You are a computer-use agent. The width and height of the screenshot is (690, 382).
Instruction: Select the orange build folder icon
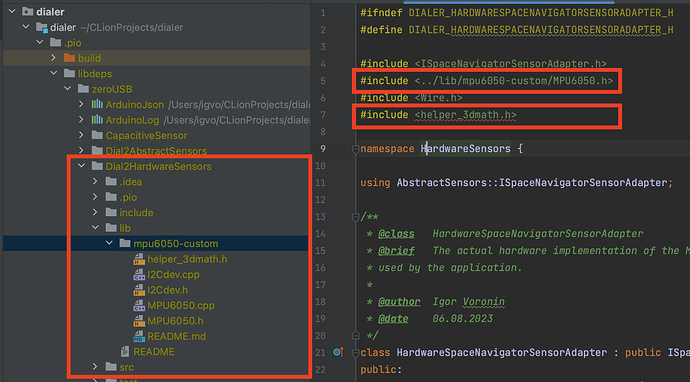coord(70,58)
